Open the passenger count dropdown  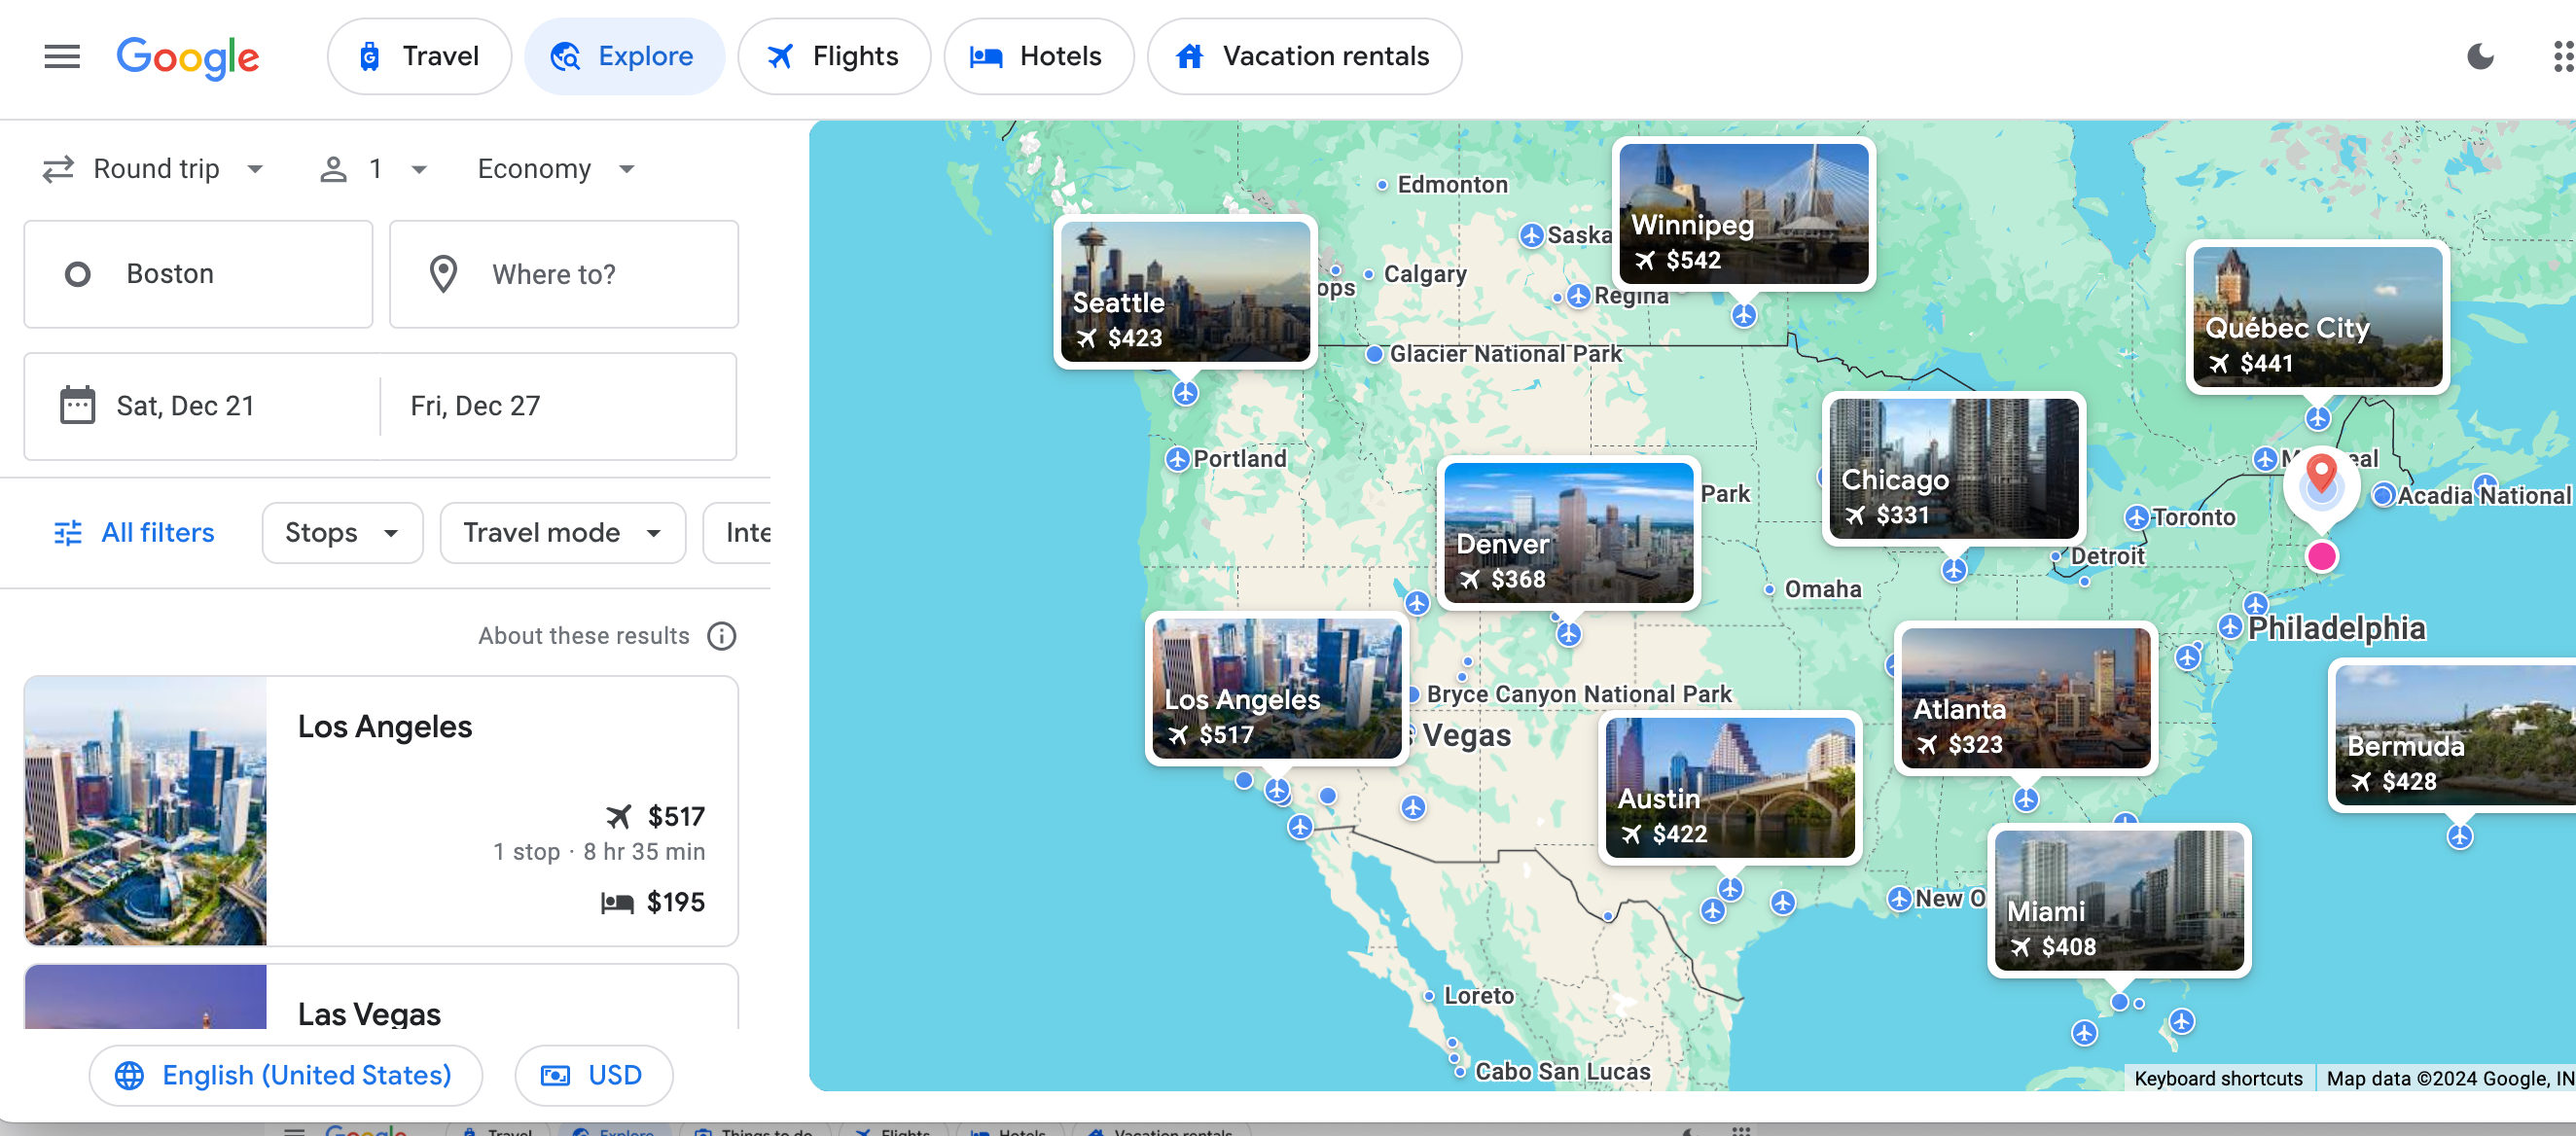[373, 169]
